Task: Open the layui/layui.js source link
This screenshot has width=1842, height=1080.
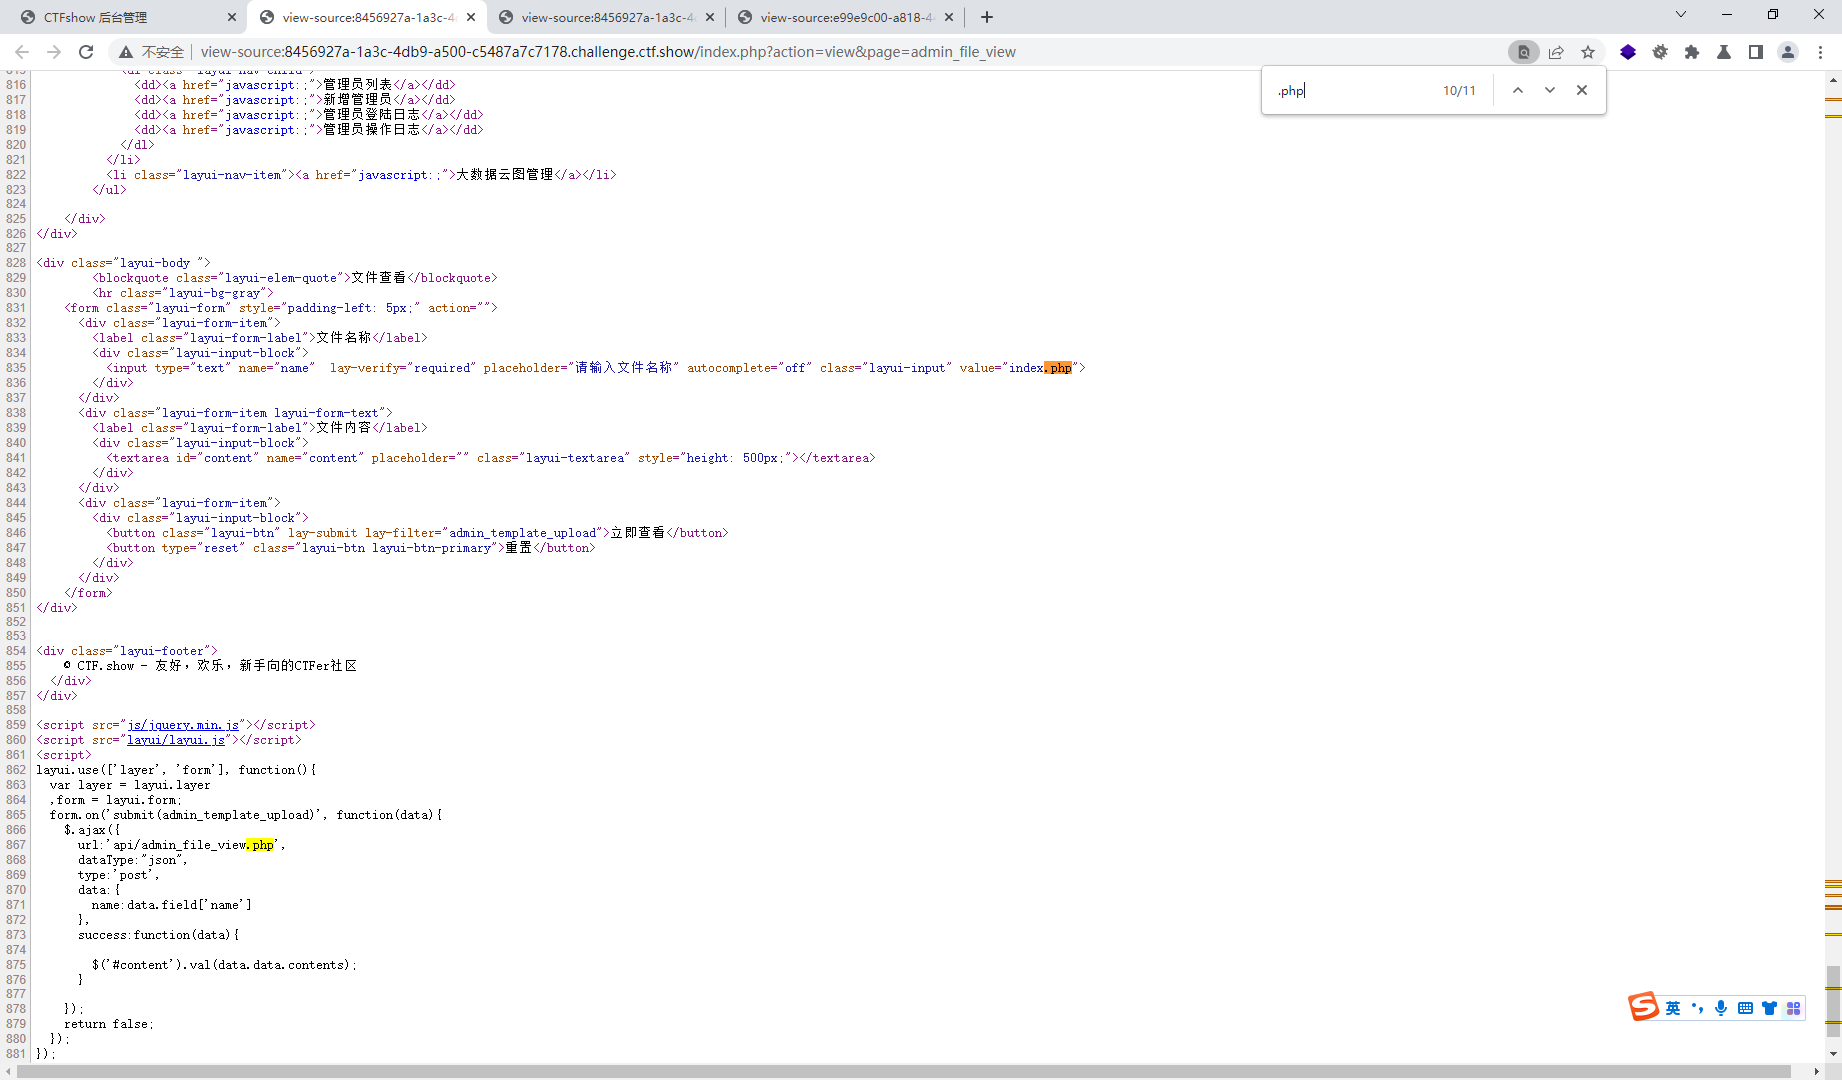Action: tap(176, 740)
